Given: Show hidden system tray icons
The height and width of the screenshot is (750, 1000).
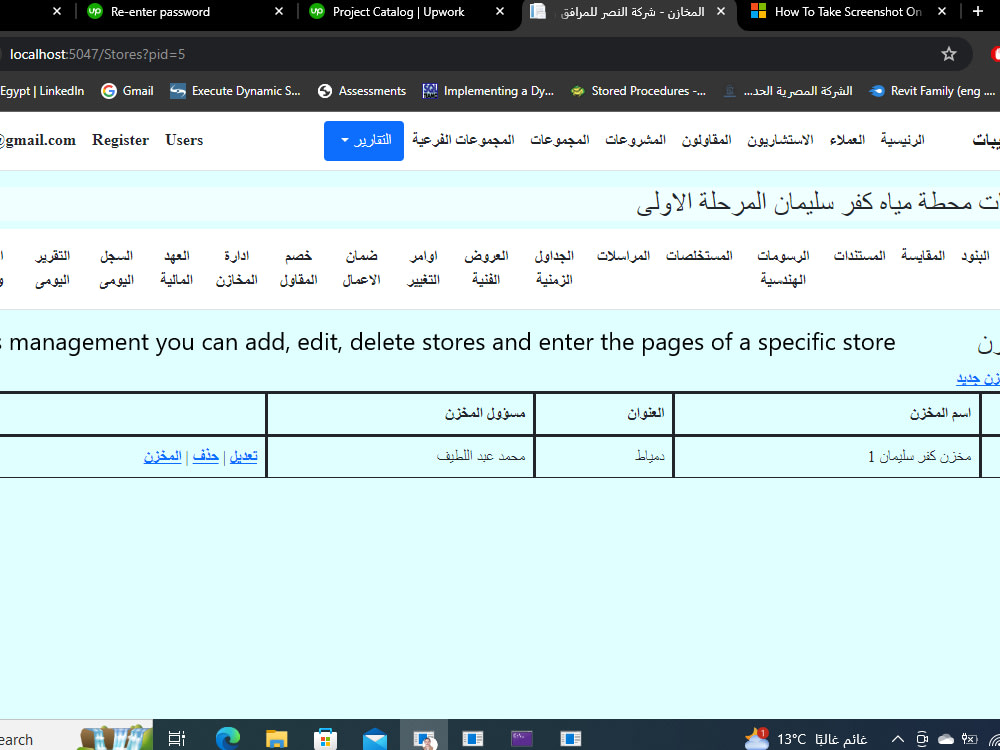Looking at the screenshot, I should click(x=897, y=739).
